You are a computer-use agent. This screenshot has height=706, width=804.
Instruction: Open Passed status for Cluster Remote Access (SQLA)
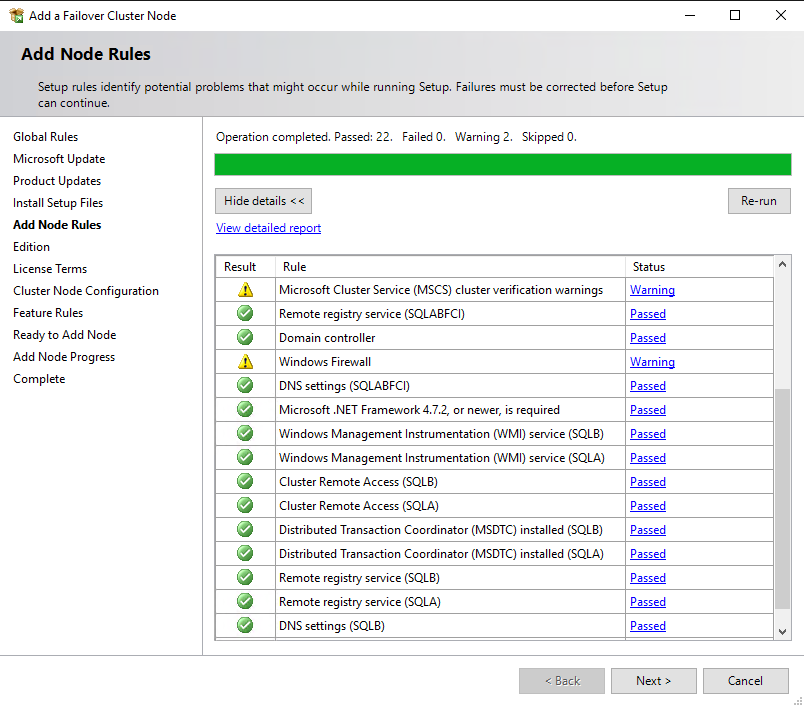click(648, 506)
